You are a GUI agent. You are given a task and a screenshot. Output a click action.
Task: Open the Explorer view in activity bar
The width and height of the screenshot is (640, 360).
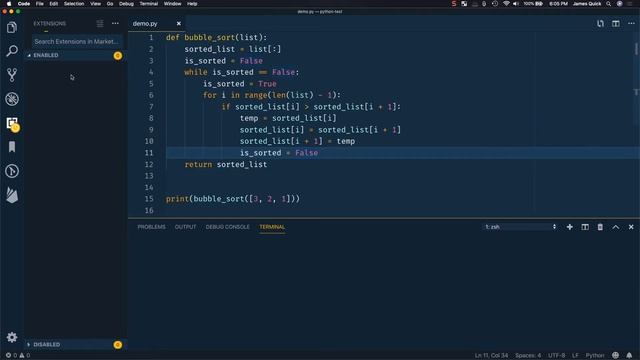click(x=12, y=27)
